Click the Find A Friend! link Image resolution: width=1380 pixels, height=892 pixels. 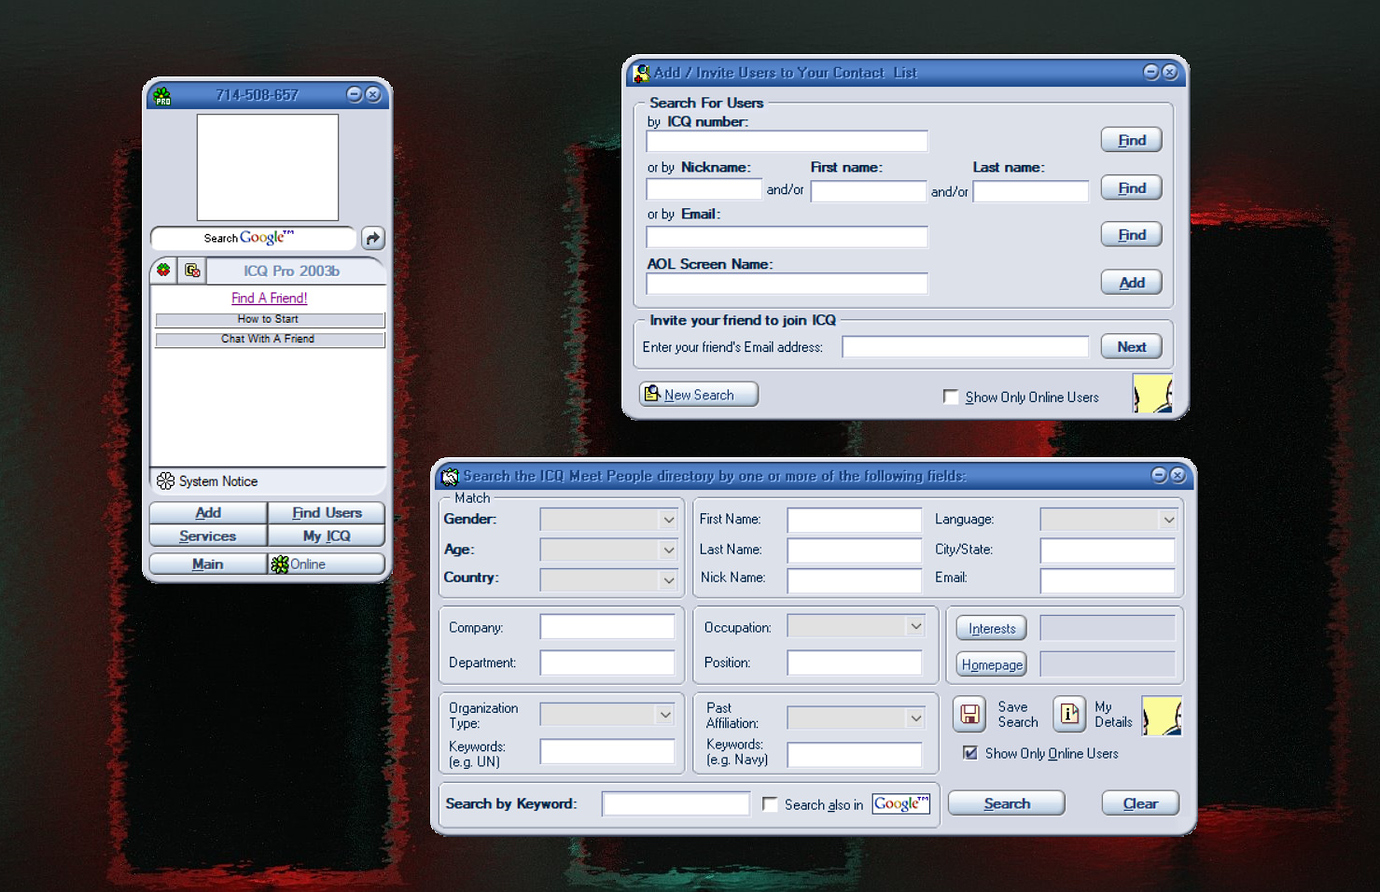[269, 298]
